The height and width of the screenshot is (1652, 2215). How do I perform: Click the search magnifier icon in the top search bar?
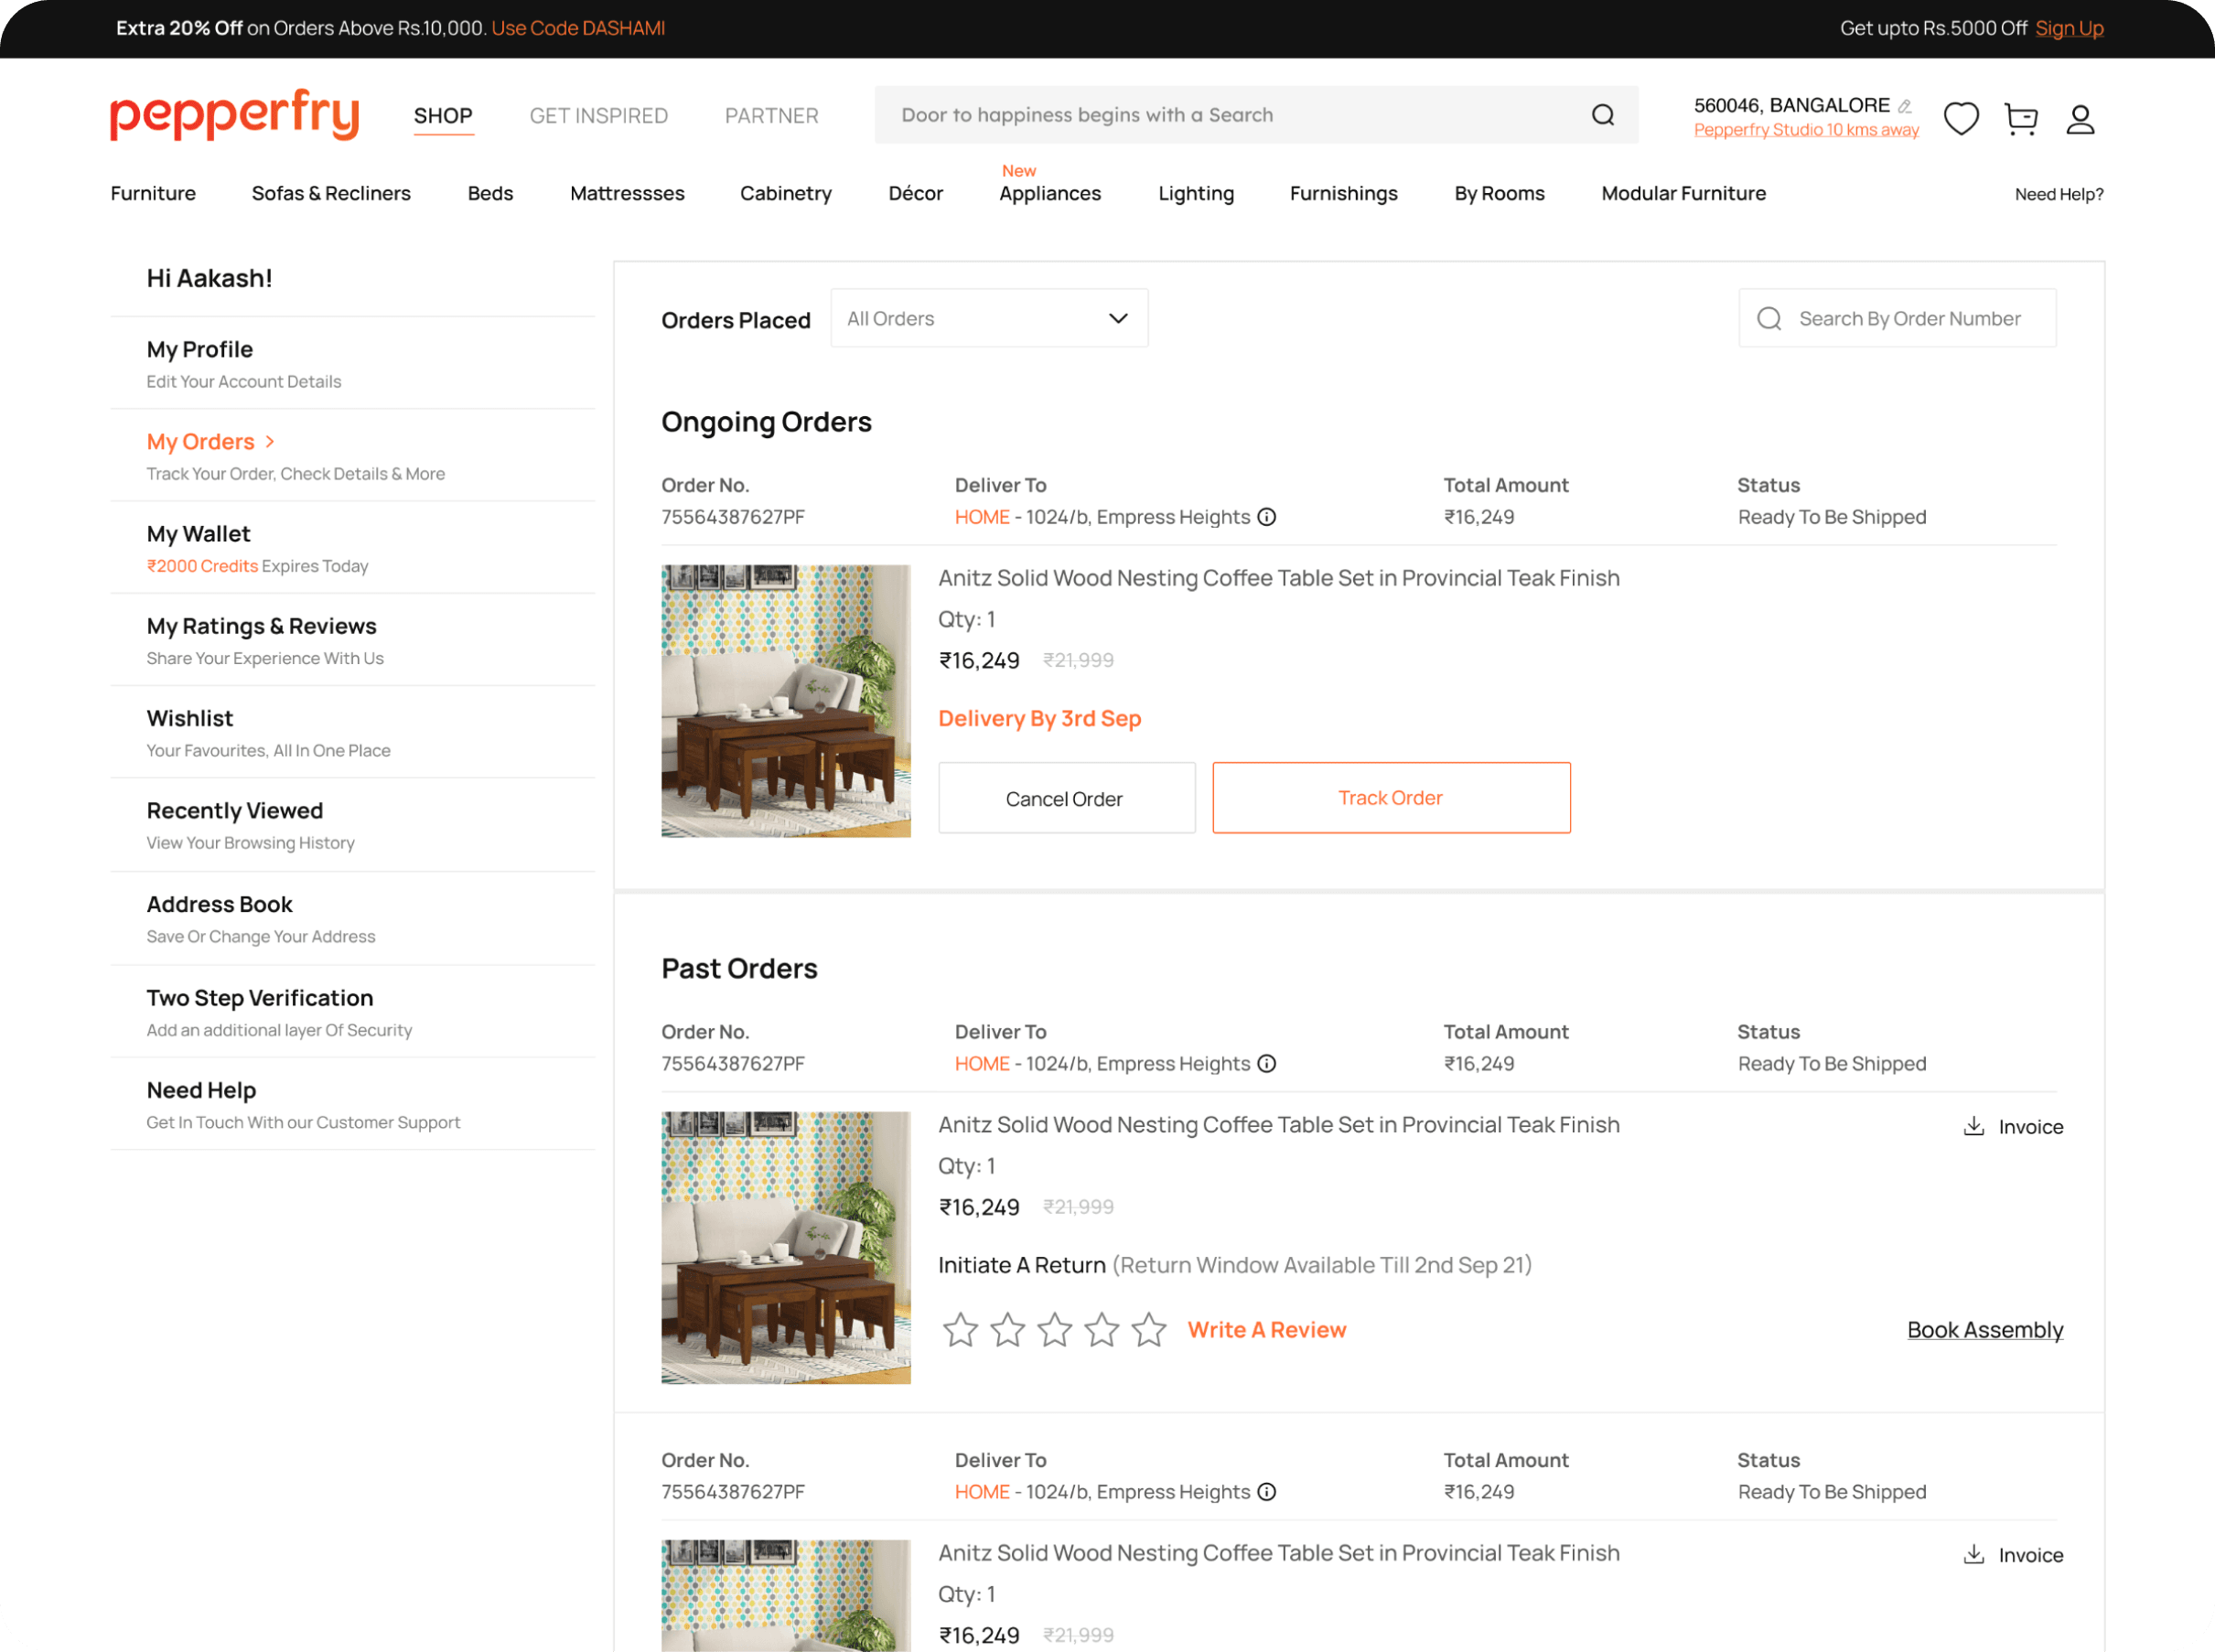pos(1602,115)
